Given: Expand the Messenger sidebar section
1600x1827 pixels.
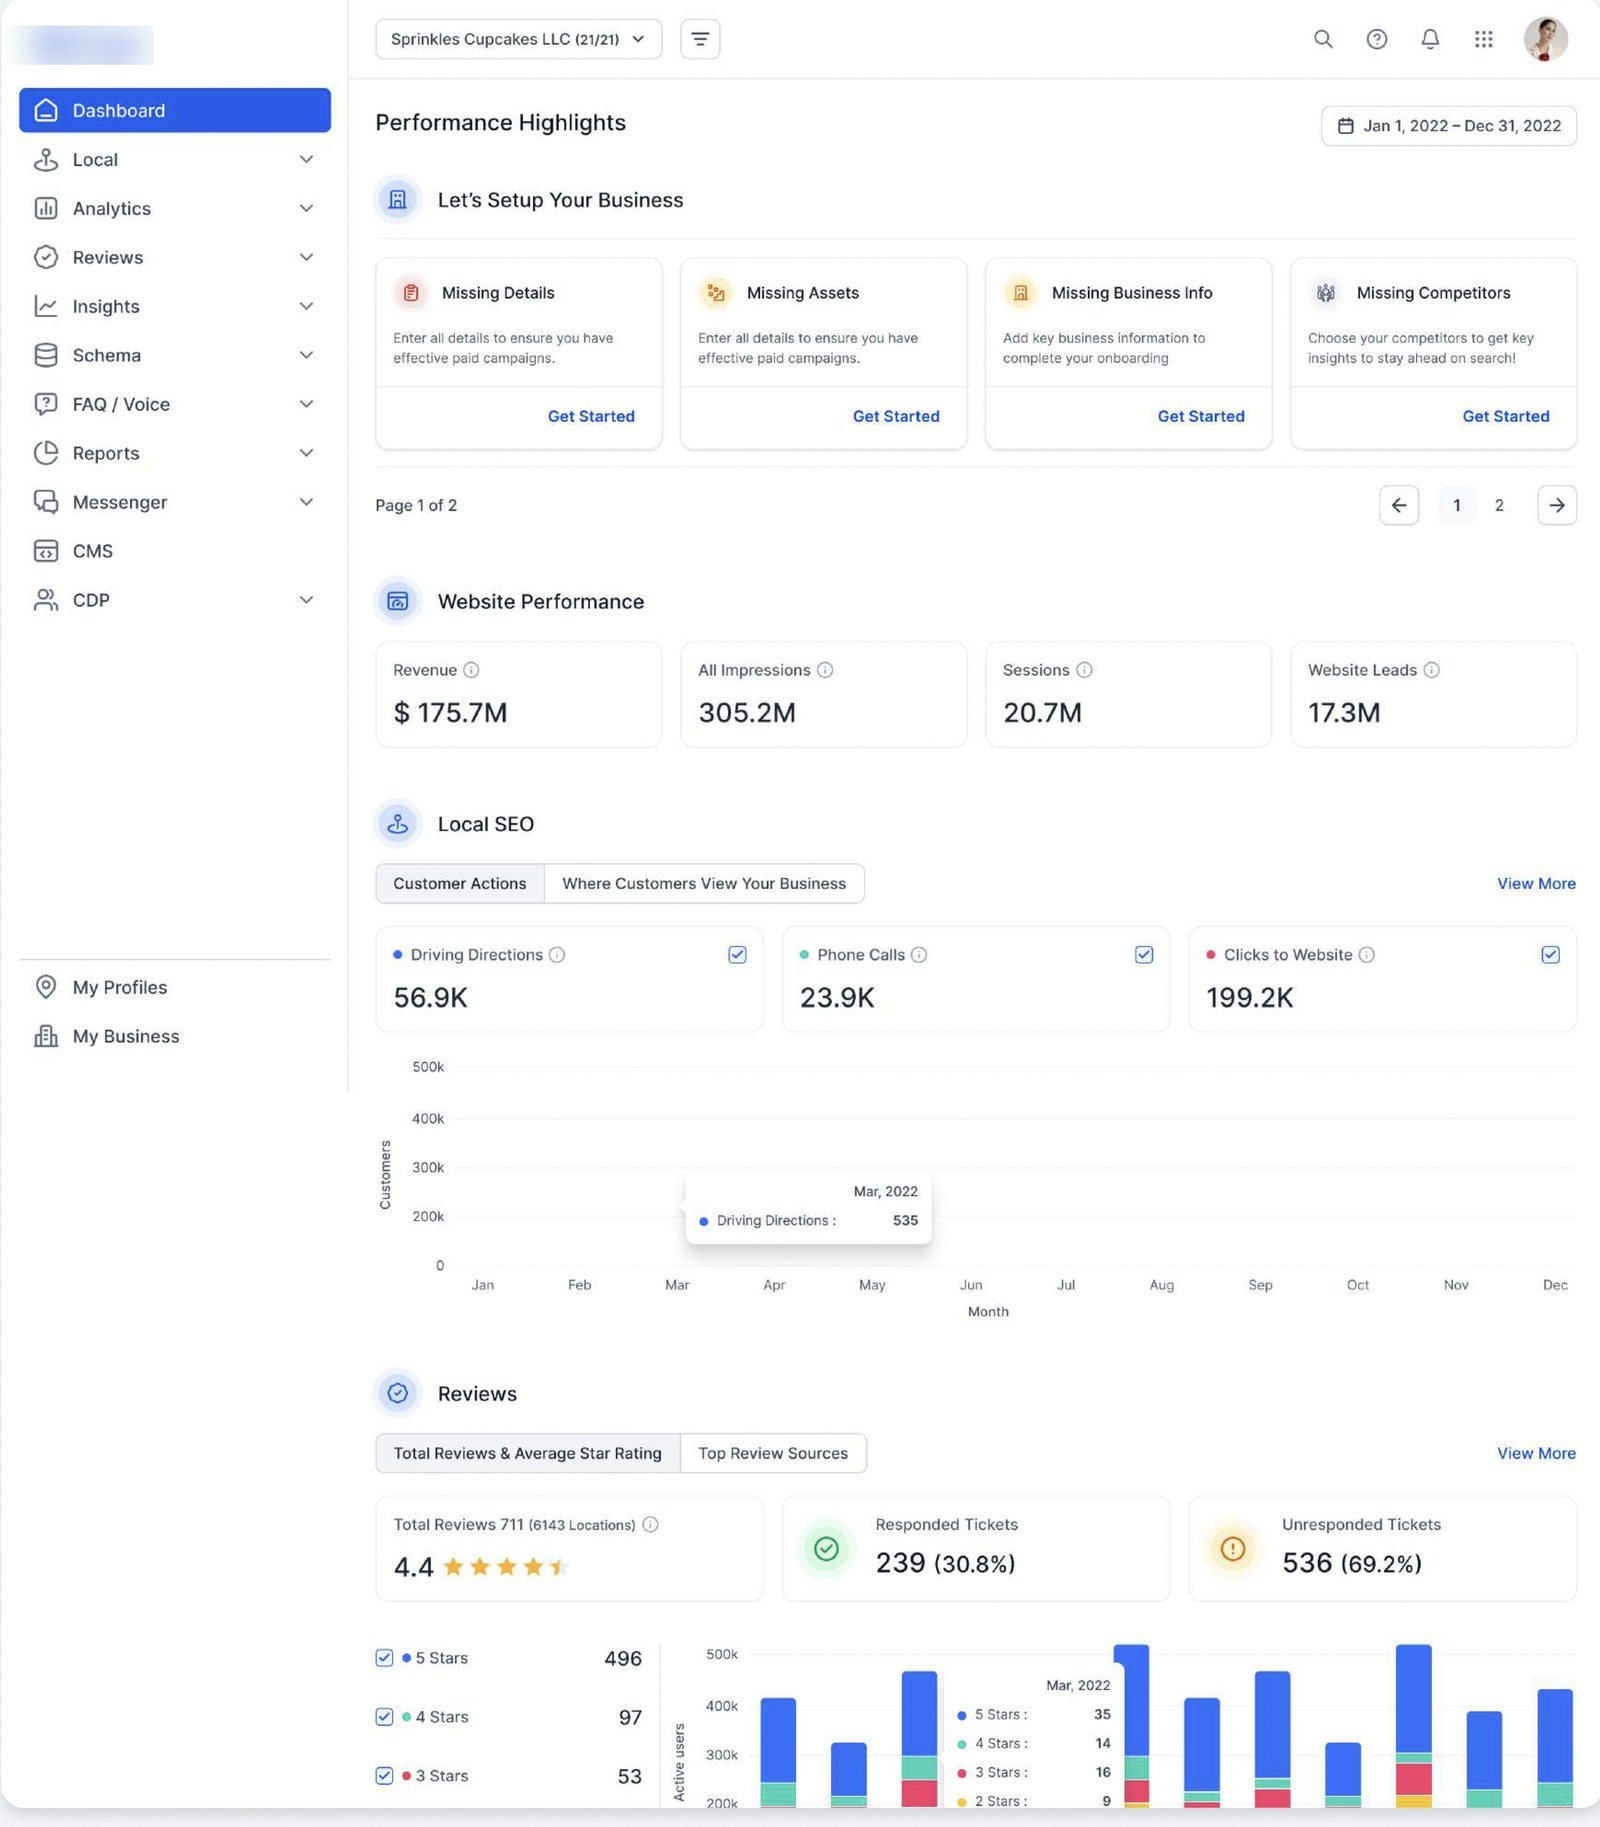Looking at the screenshot, I should point(175,502).
